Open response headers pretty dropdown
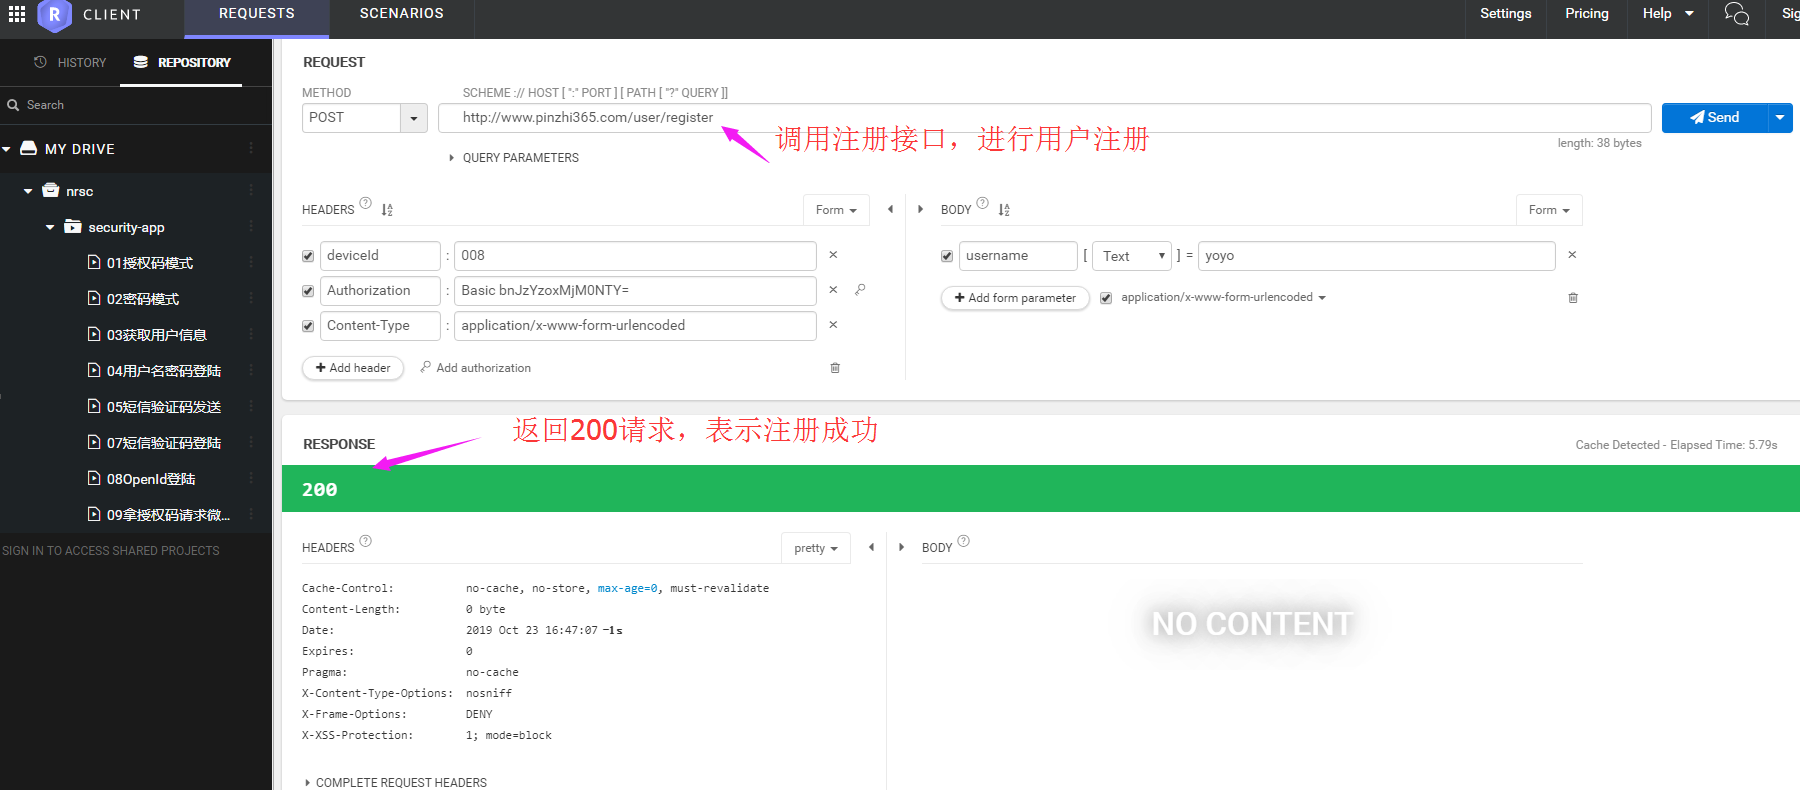Viewport: 1800px width, 790px height. (816, 548)
